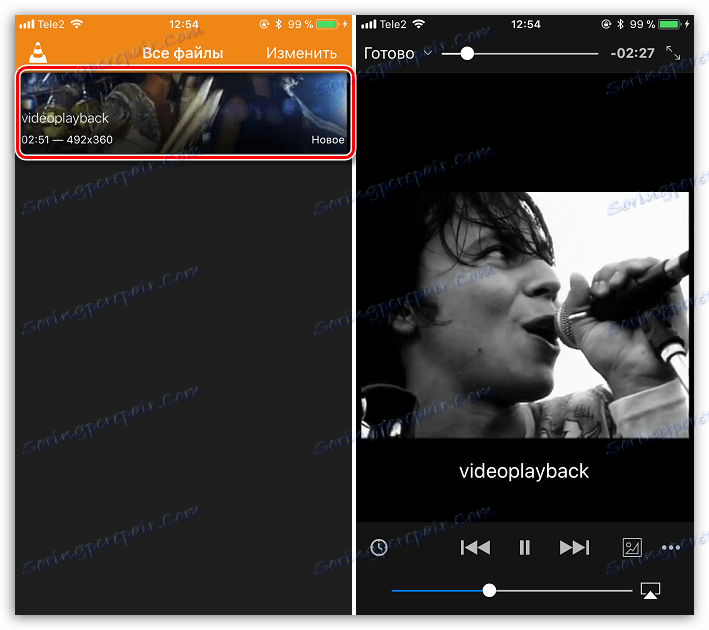Tap the Tele2 carrier label in the player status bar
The width and height of the screenshot is (709, 630).
(392, 24)
